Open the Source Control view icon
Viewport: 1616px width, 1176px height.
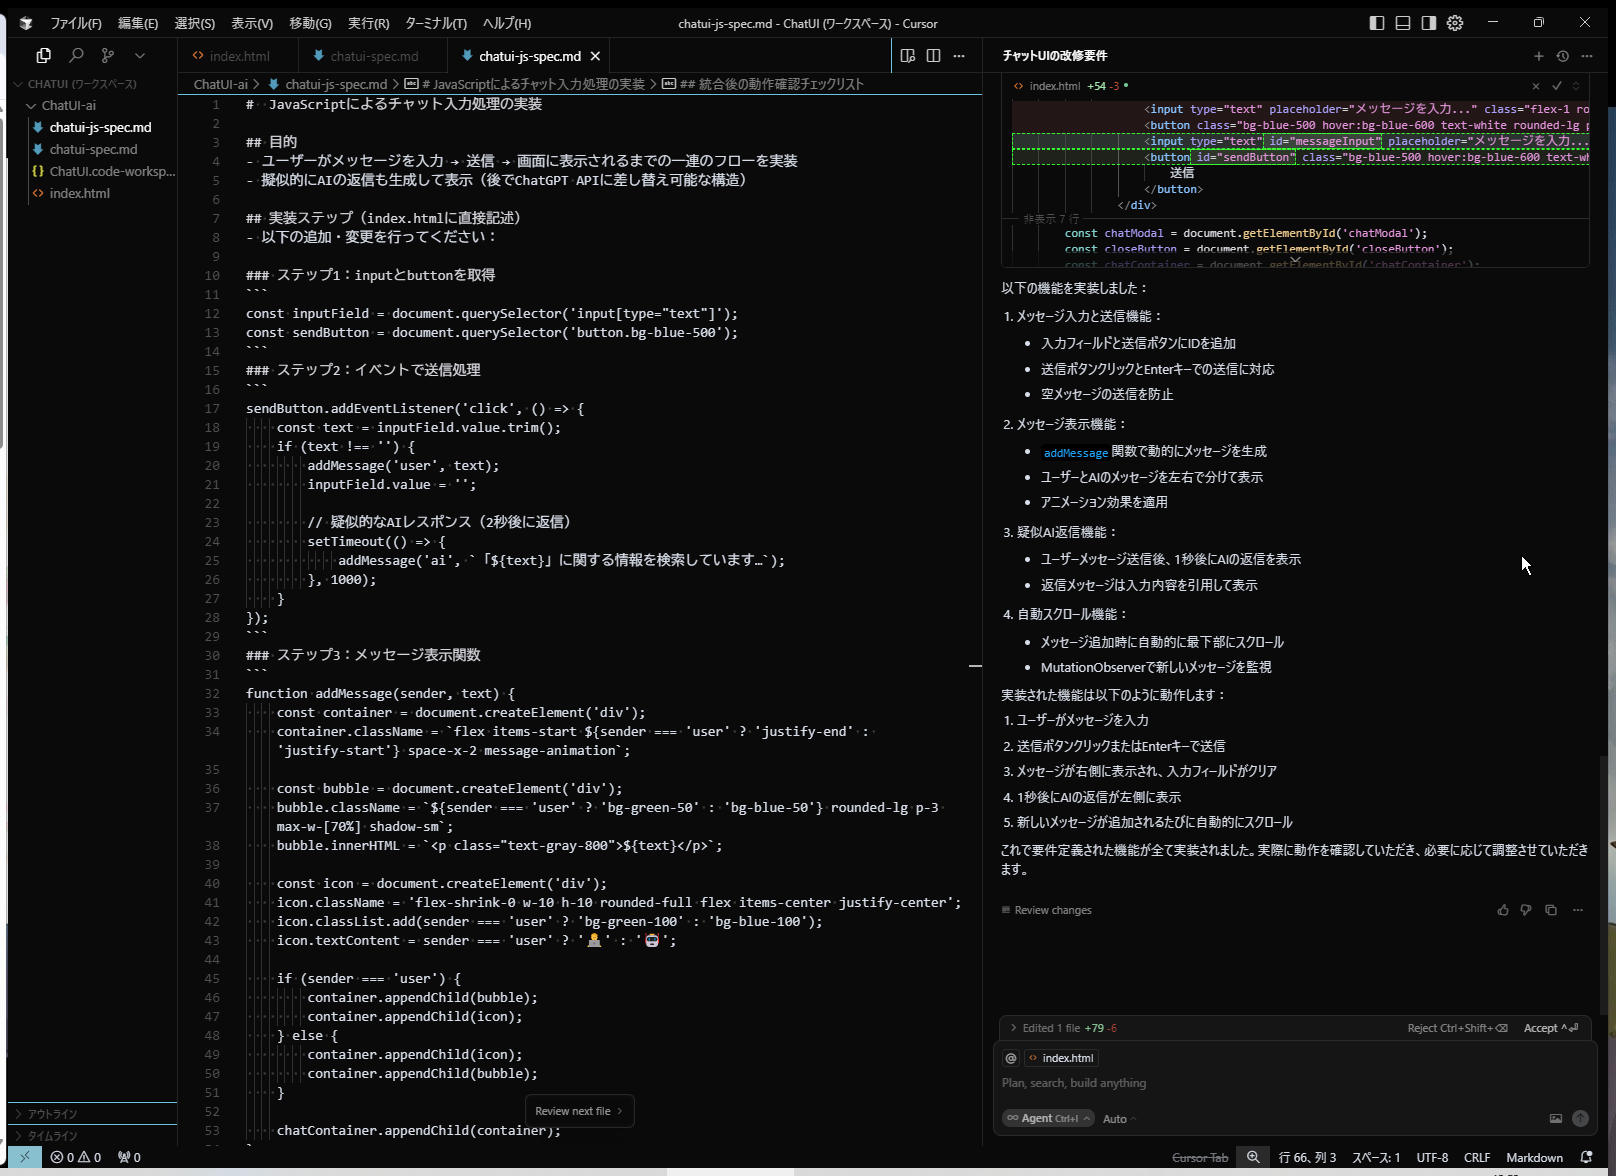point(108,56)
